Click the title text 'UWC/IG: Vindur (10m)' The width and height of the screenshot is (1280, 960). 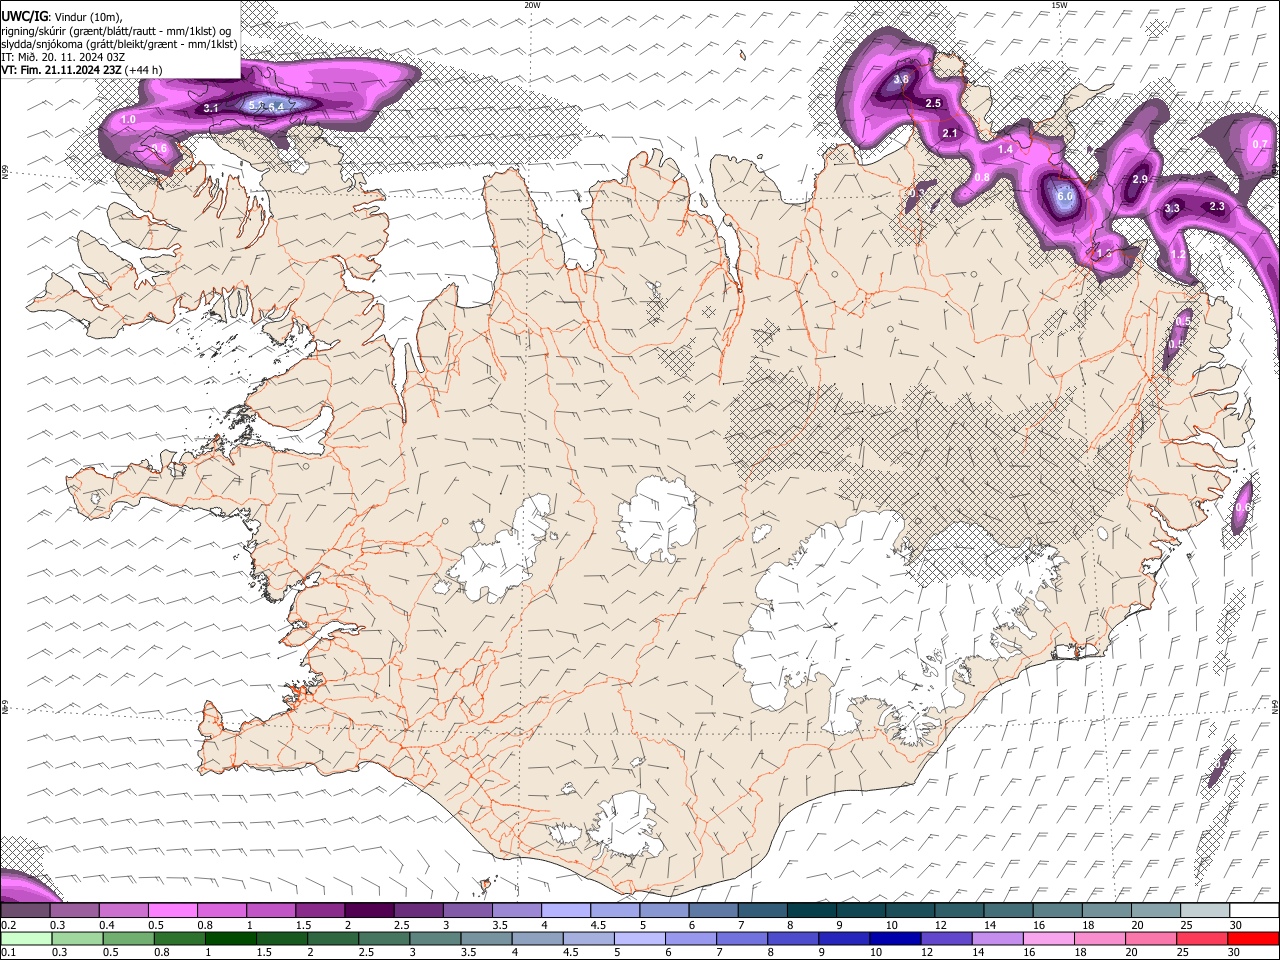coord(62,15)
